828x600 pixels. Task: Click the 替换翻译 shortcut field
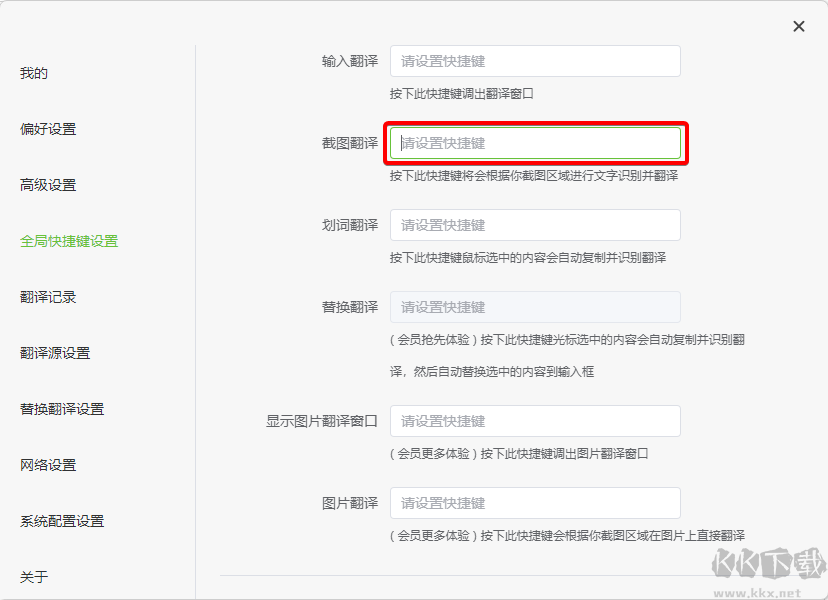535,307
